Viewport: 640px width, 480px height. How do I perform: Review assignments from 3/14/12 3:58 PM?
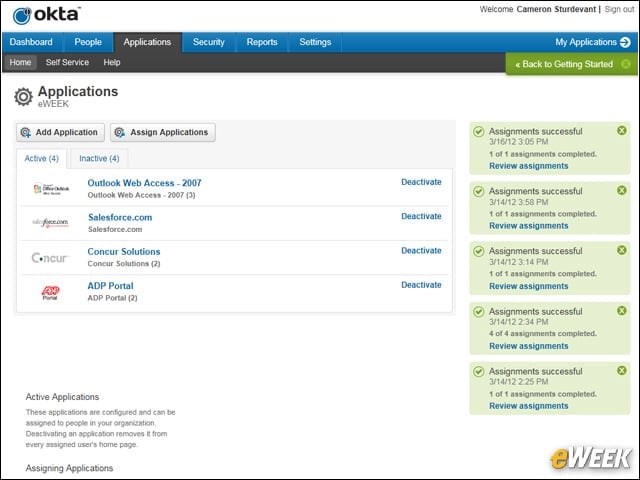[x=529, y=226]
